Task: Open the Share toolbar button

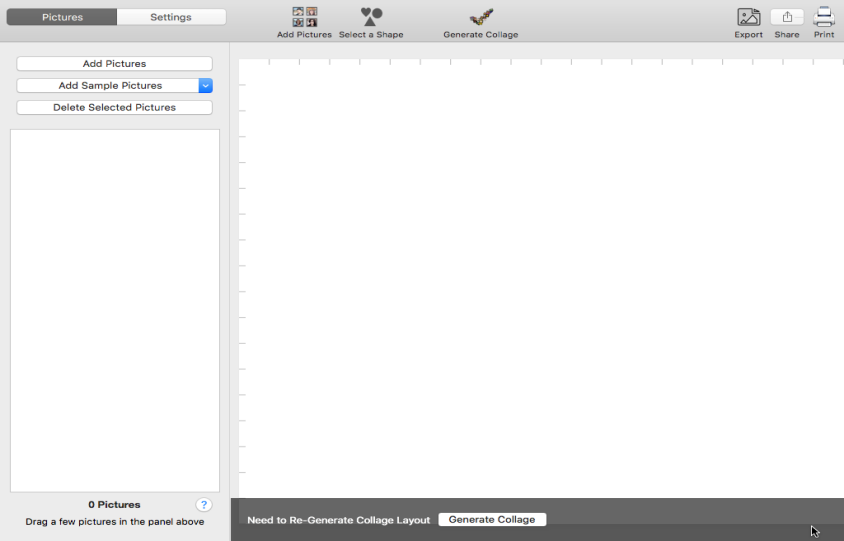Action: tap(787, 17)
